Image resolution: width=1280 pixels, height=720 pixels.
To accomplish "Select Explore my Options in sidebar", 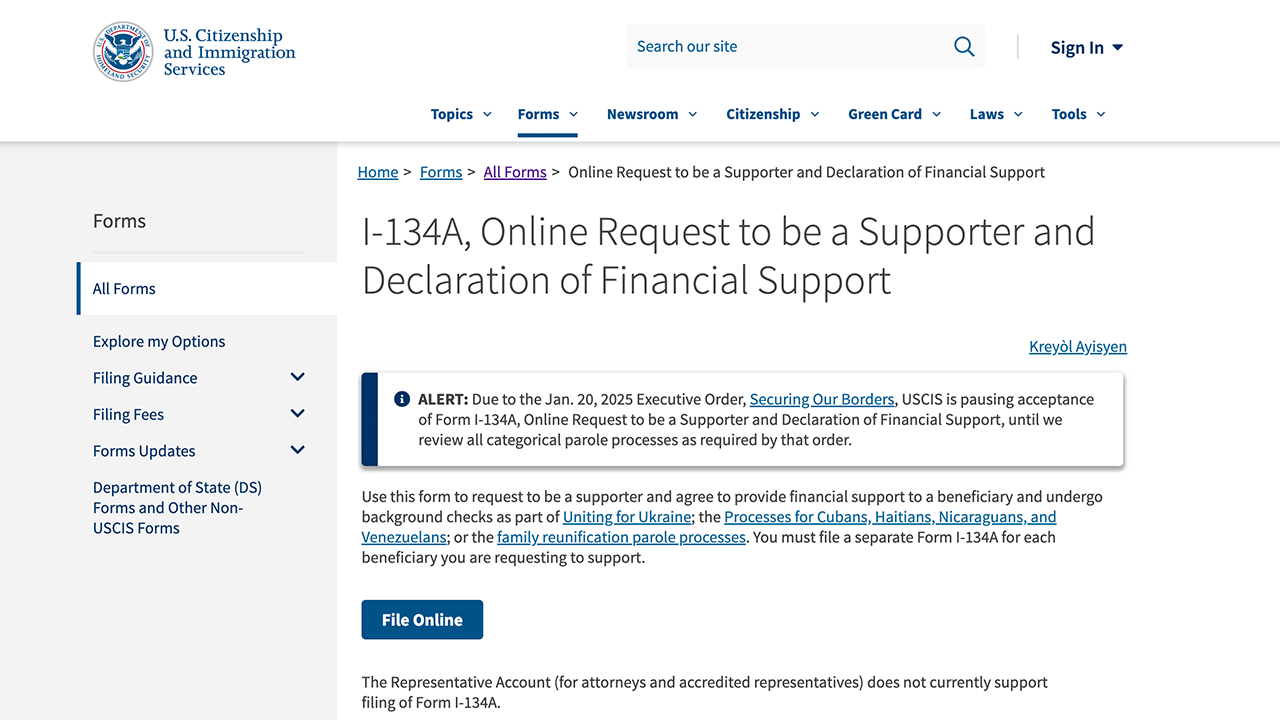I will 159,341.
